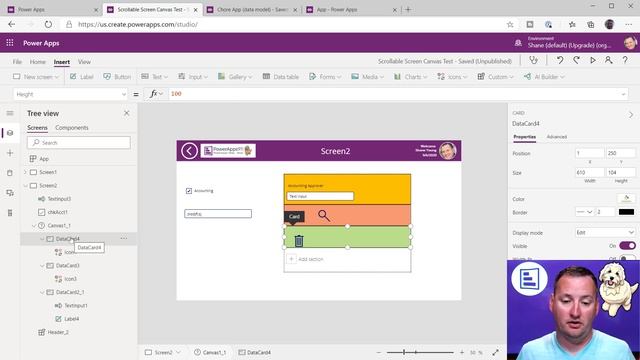This screenshot has height=360, width=640.
Task: Open the File menu
Action: (17, 62)
